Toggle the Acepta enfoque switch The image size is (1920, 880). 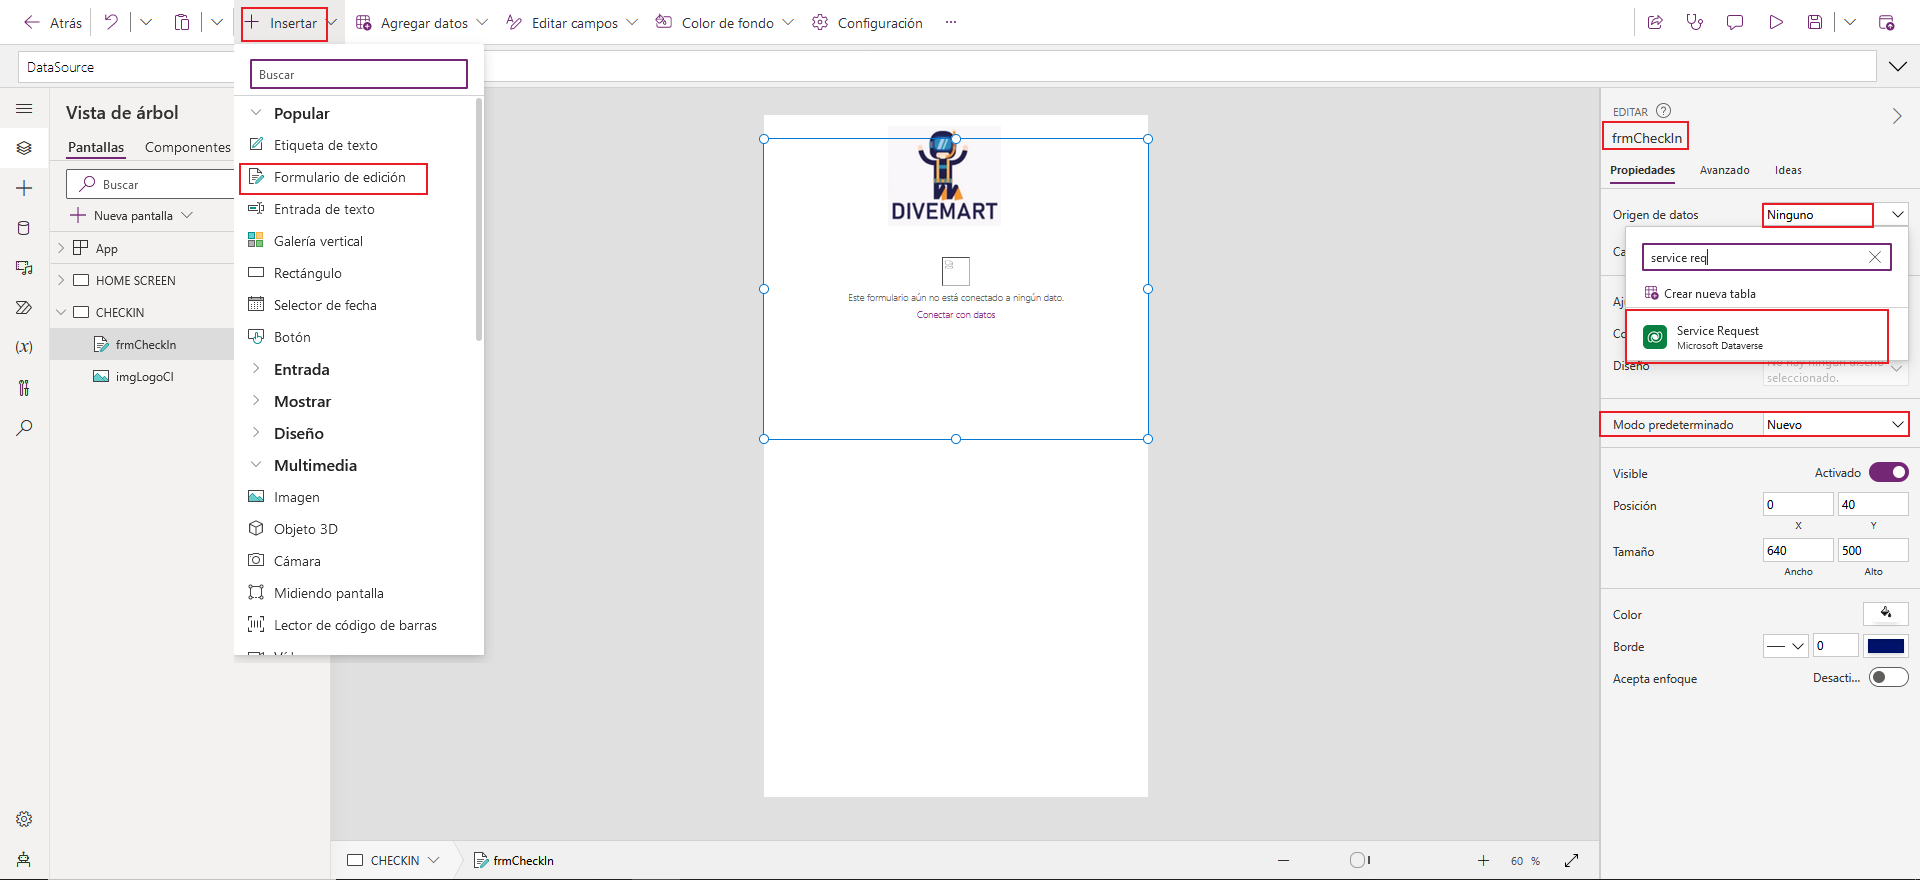point(1889,677)
